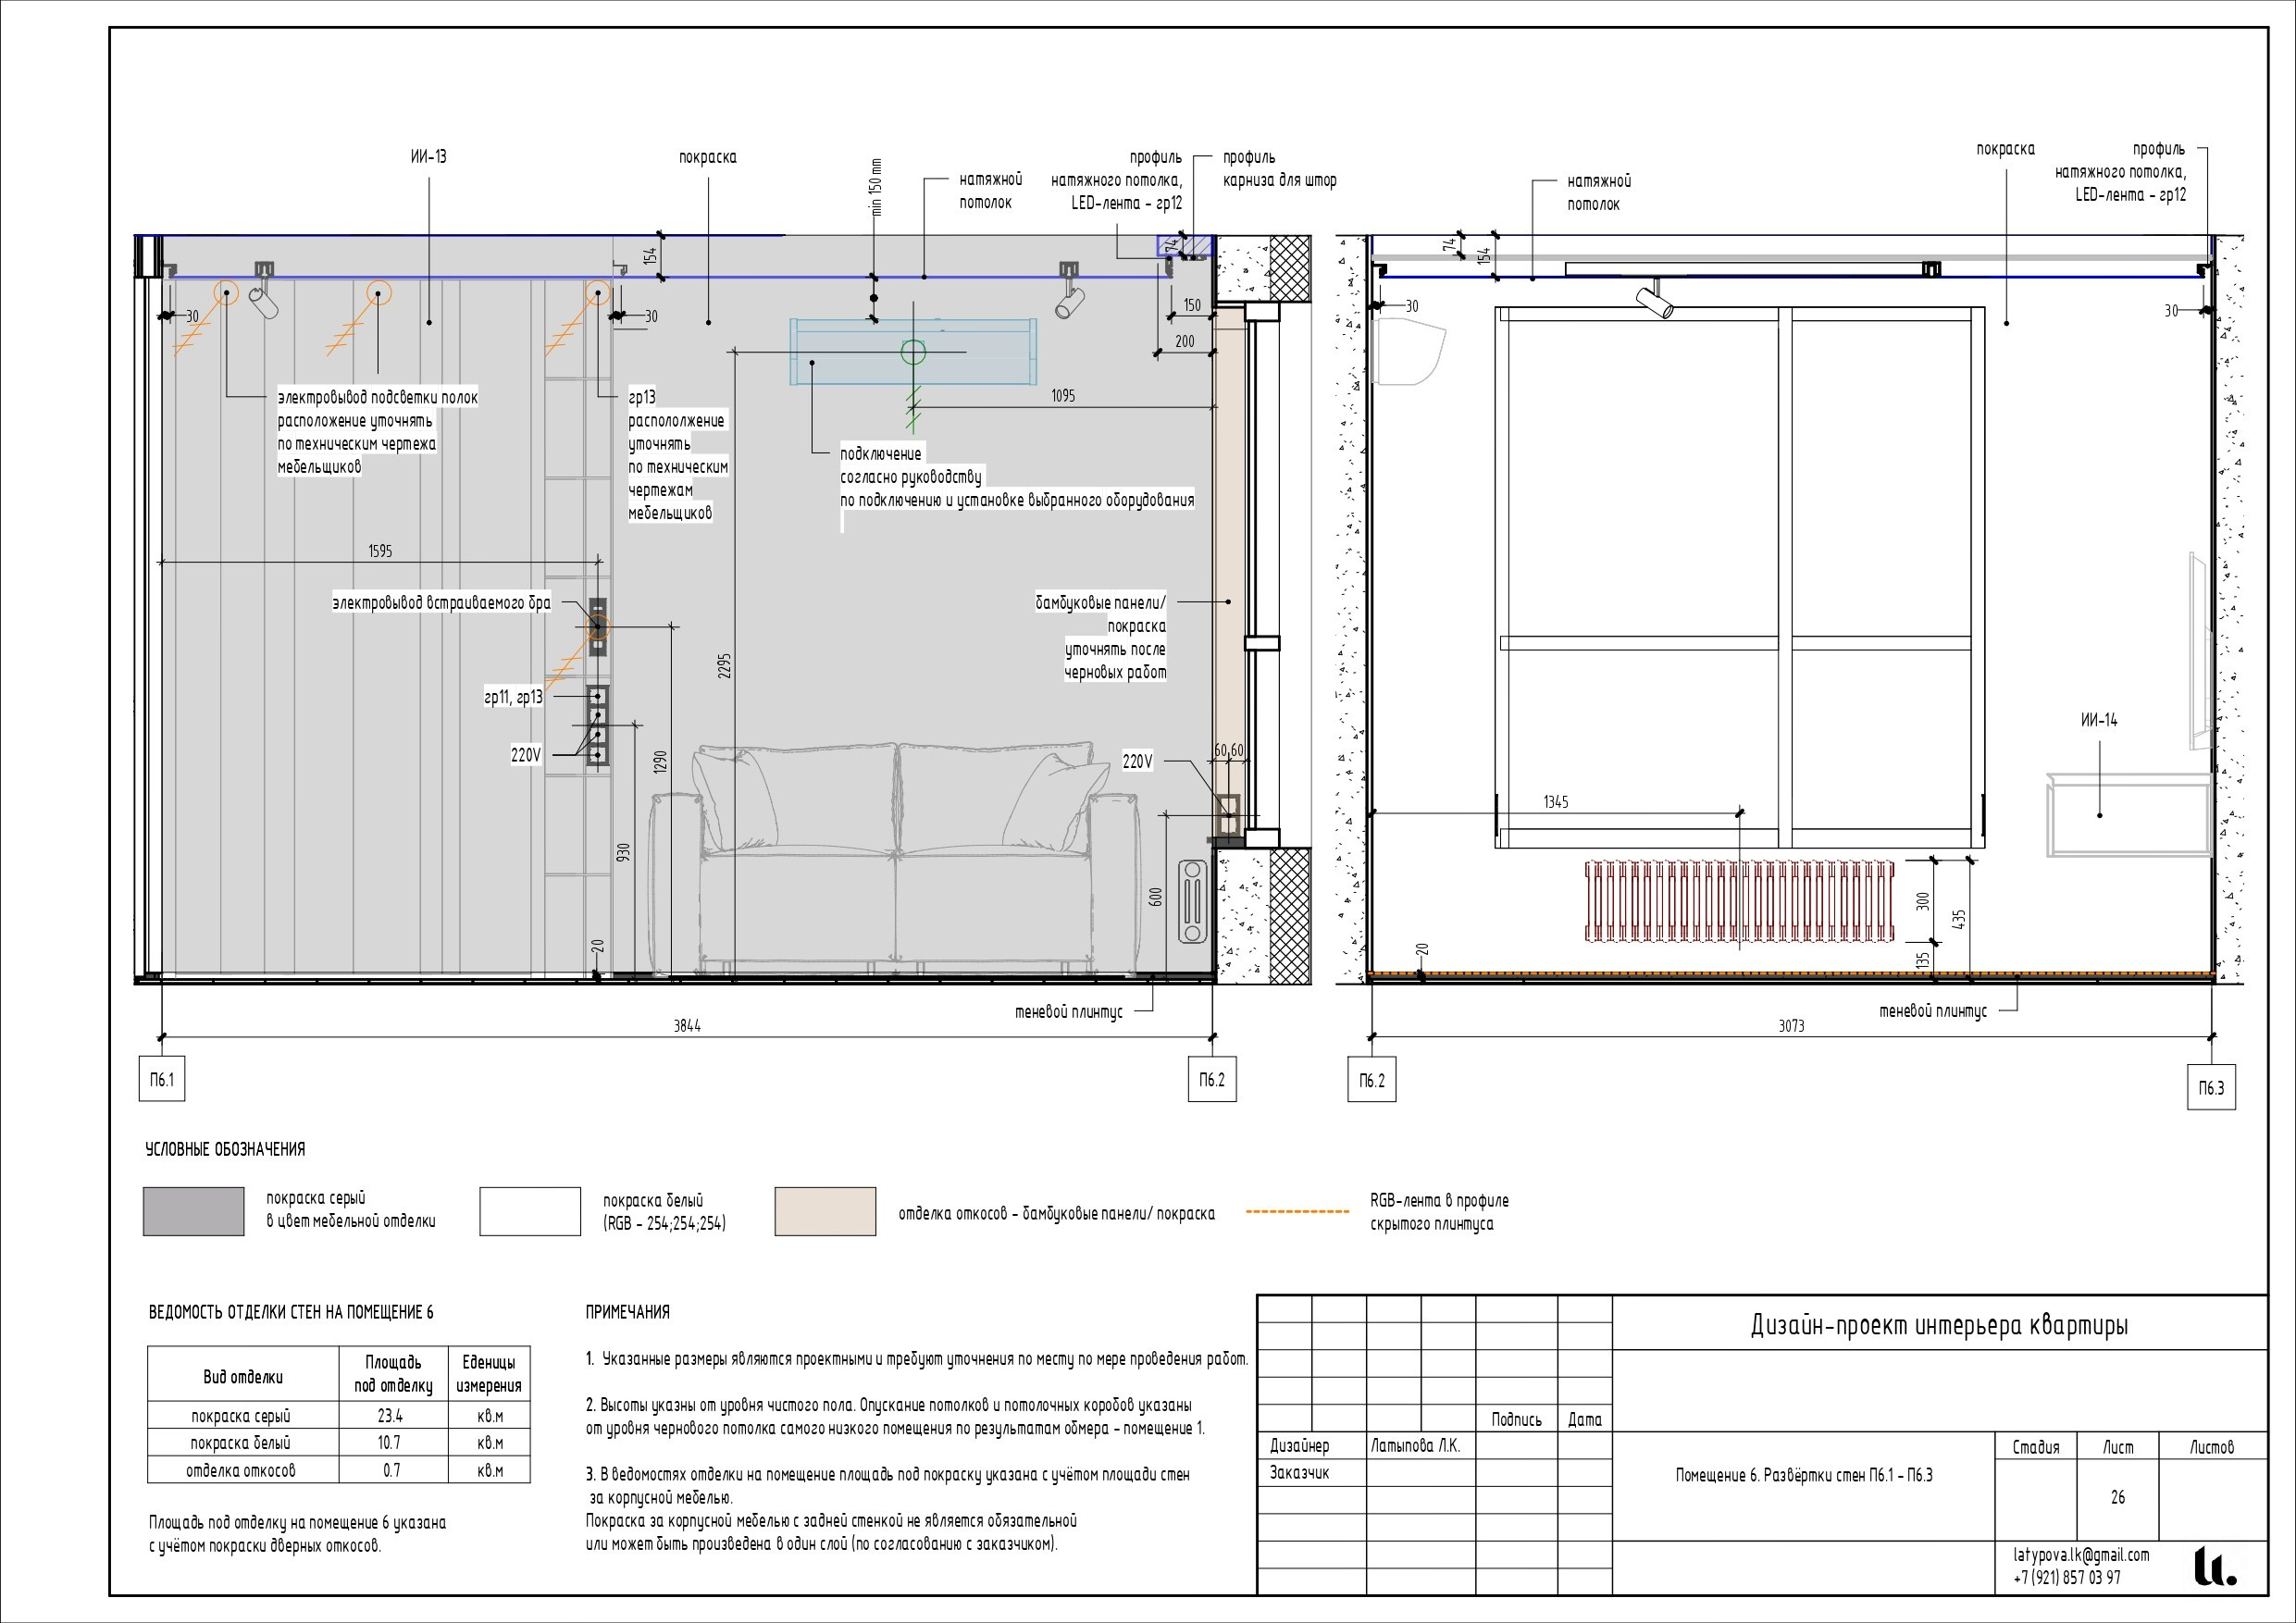Viewport: 2296px width, 1623px height.
Task: Click the horizontal dimension 1345
Action: tap(1556, 802)
